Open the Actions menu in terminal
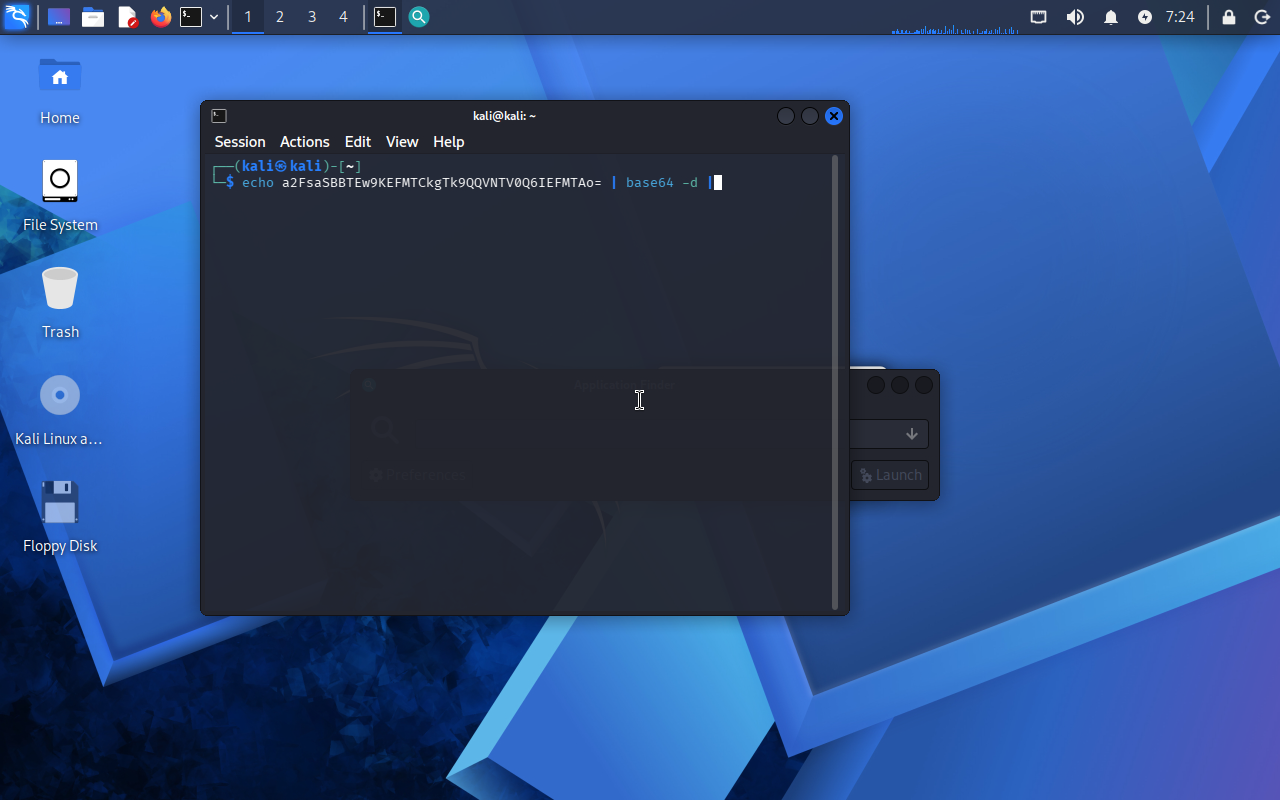Viewport: 1280px width, 800px height. coord(305,142)
